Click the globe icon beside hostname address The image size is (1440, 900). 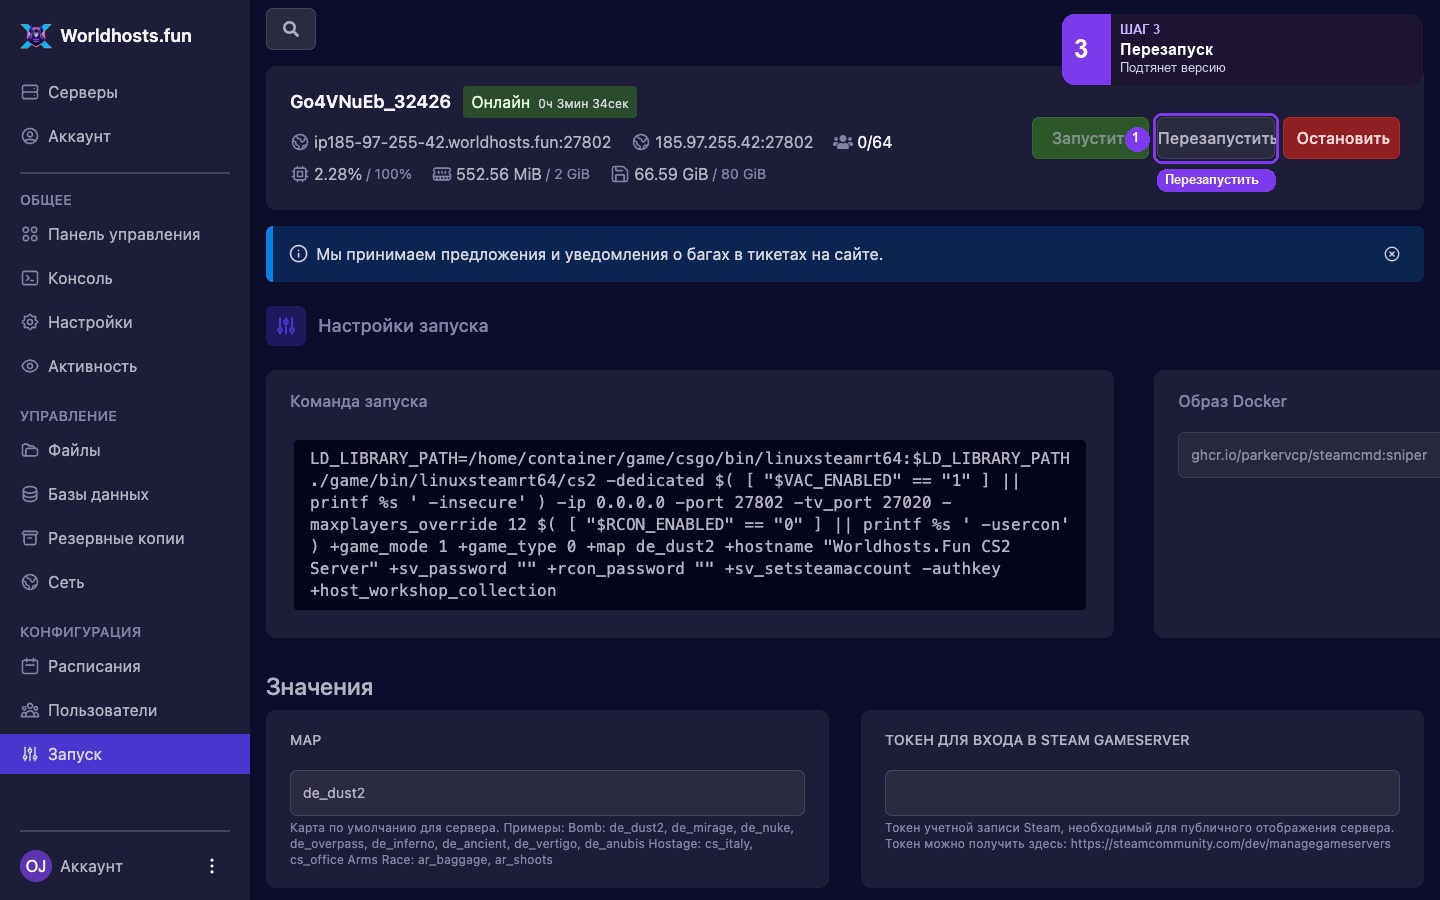(299, 142)
